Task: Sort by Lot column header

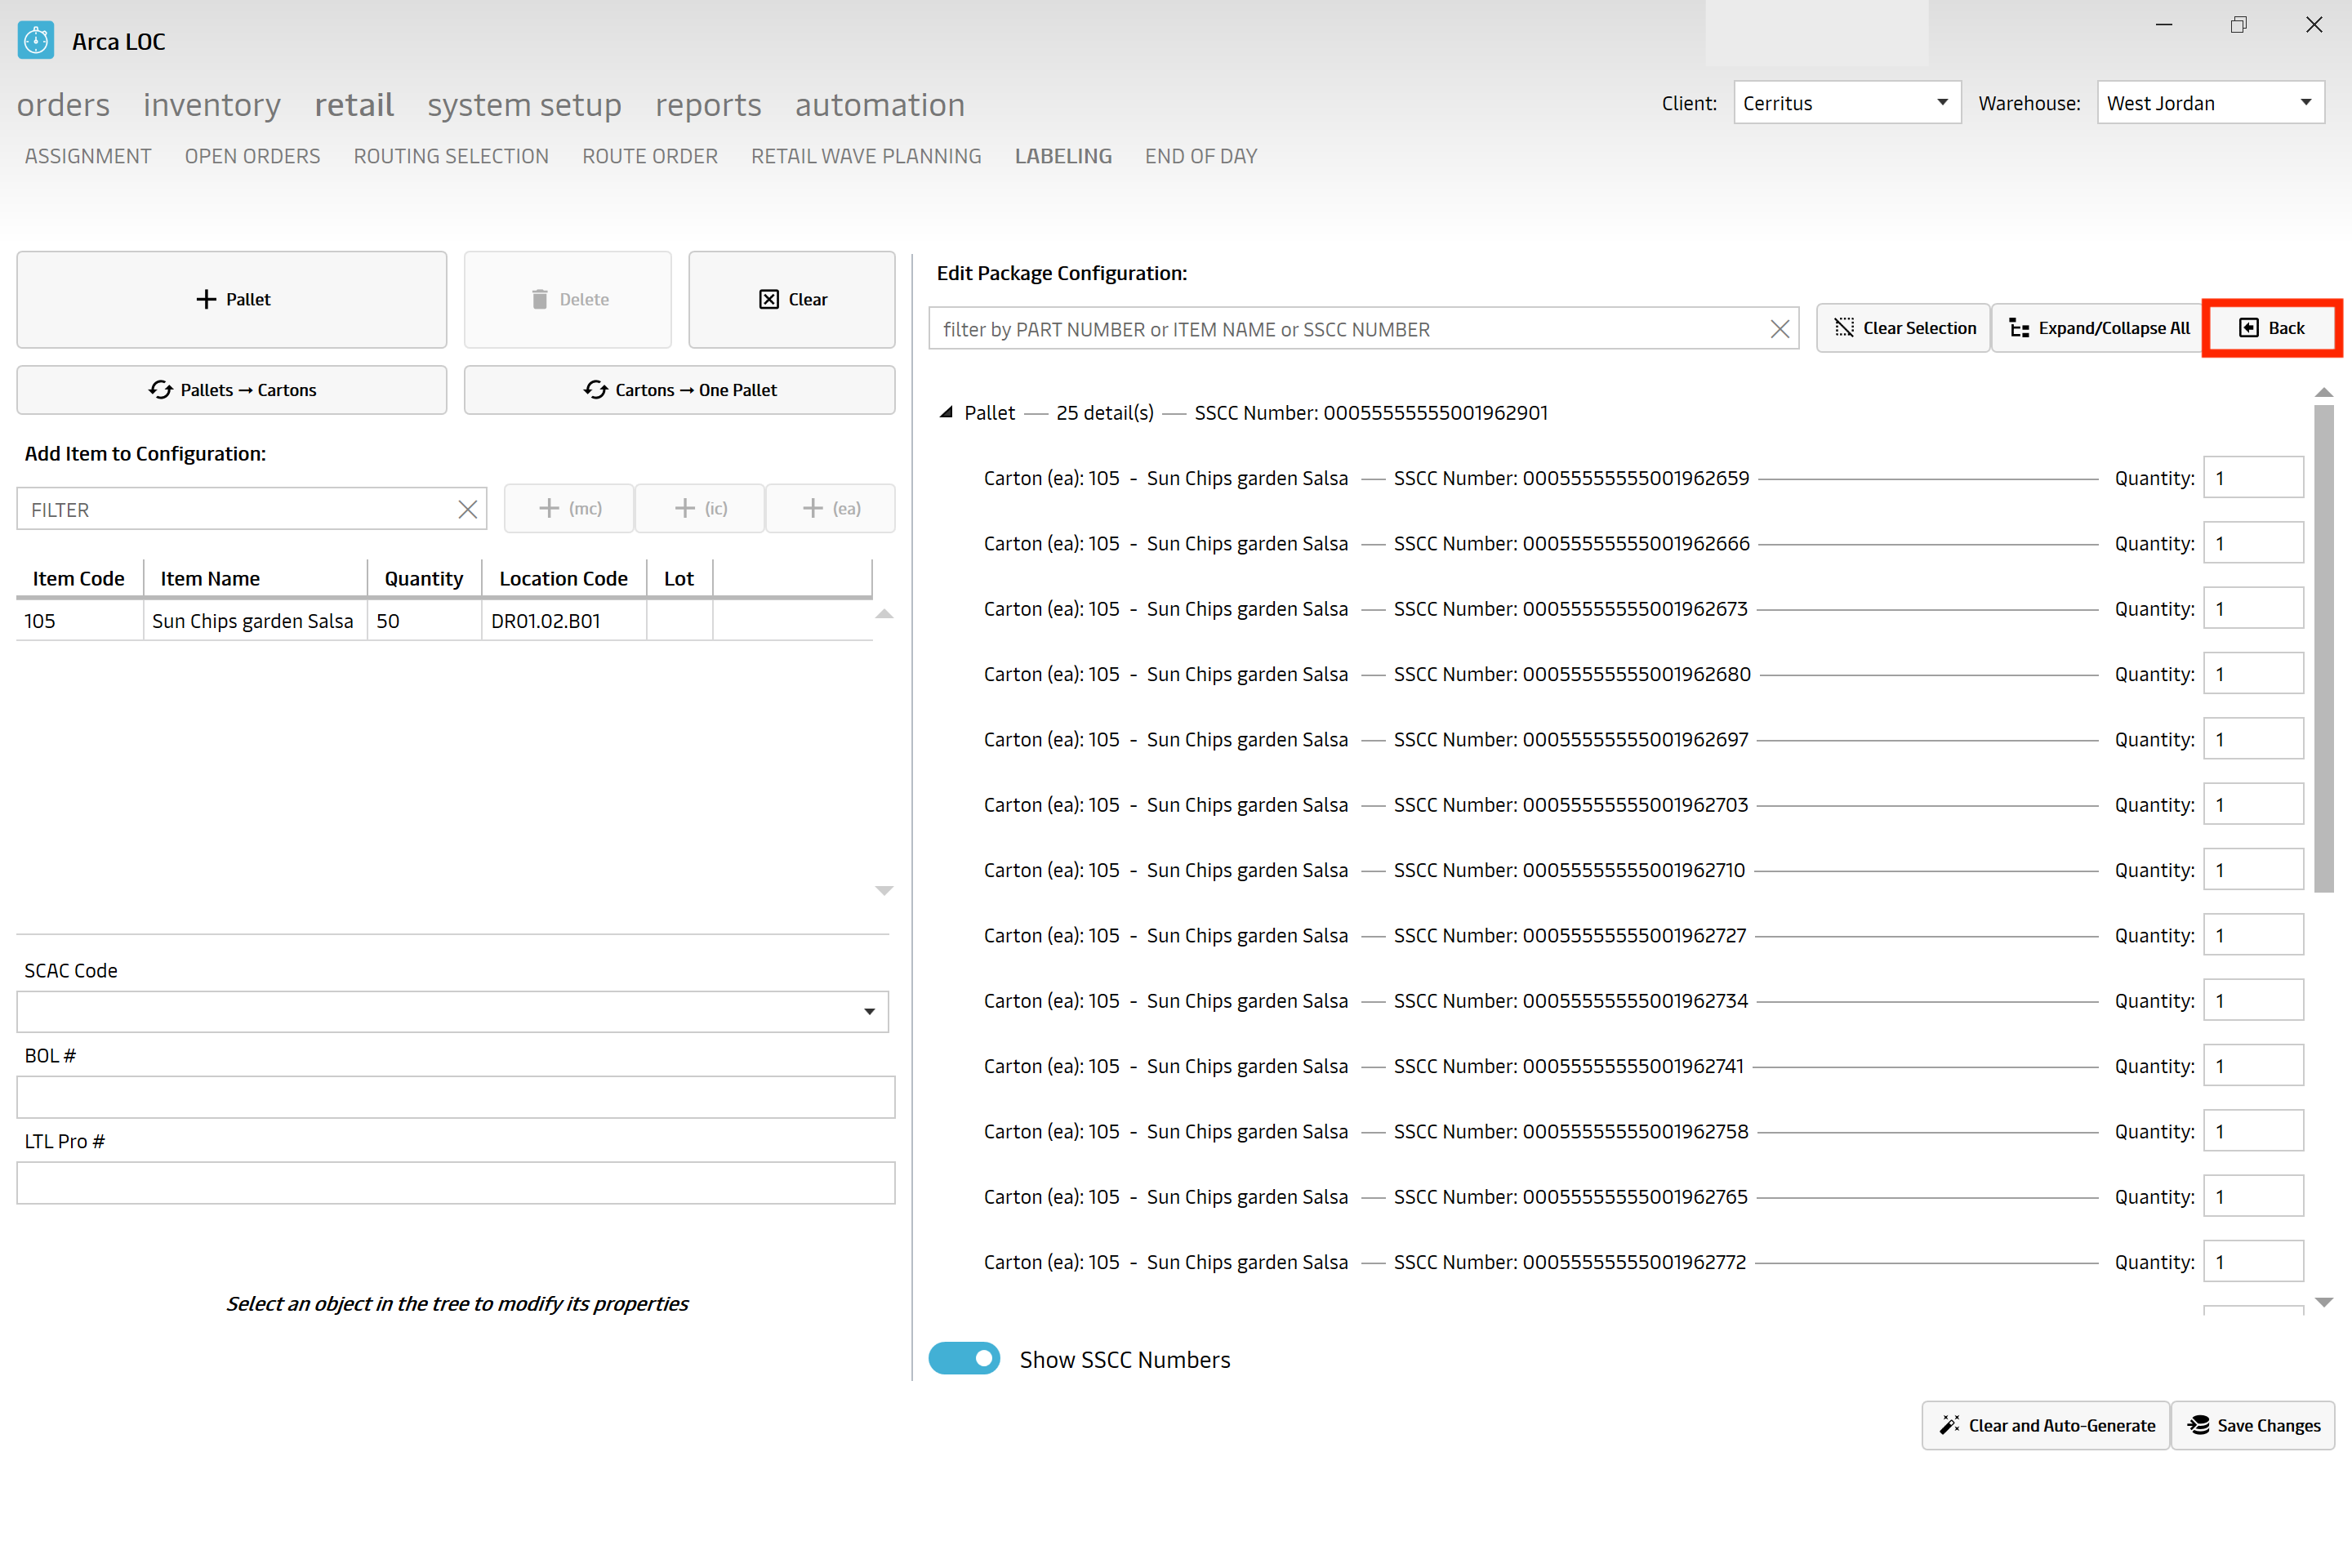Action: 679,578
